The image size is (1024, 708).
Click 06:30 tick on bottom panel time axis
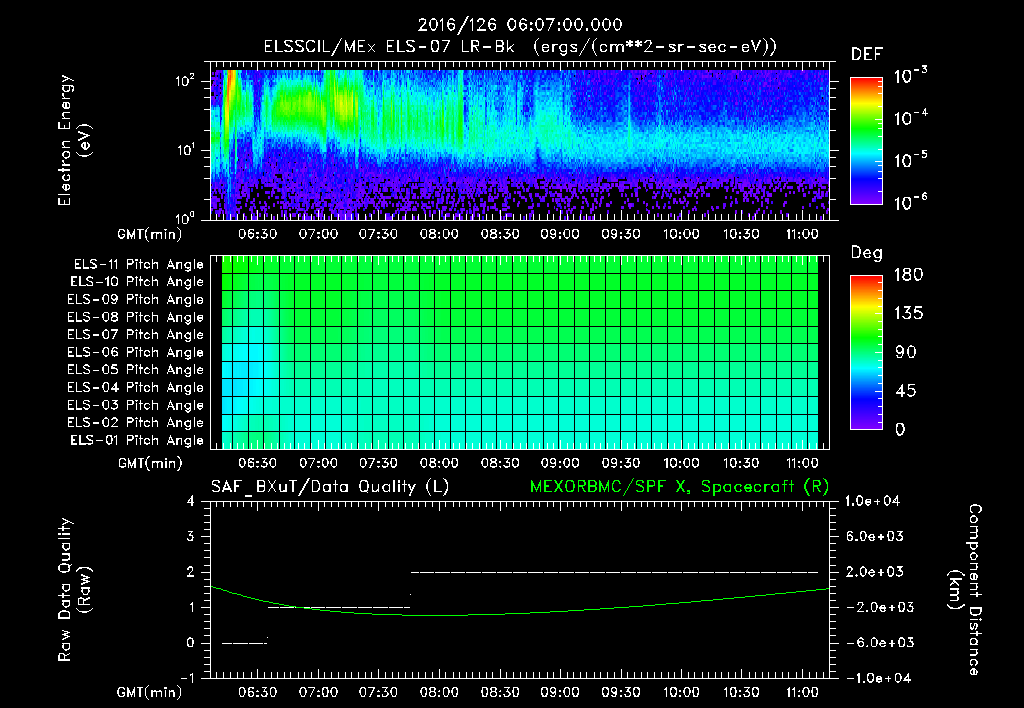point(257,692)
